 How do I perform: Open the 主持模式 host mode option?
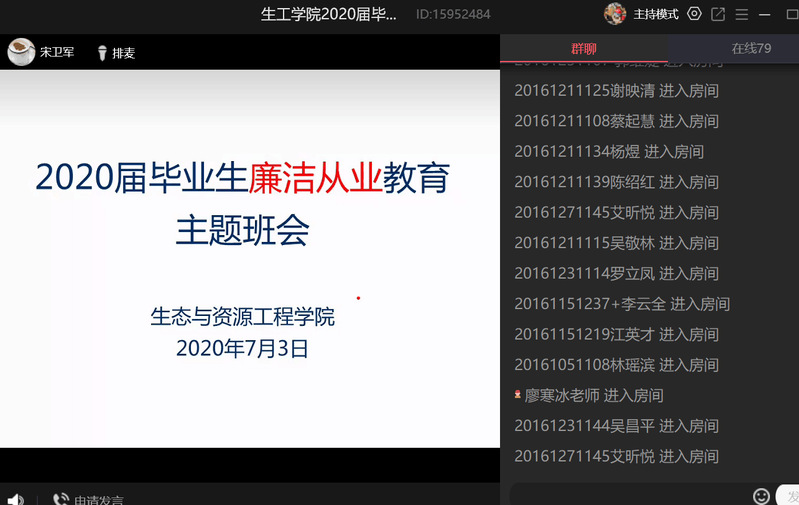656,14
